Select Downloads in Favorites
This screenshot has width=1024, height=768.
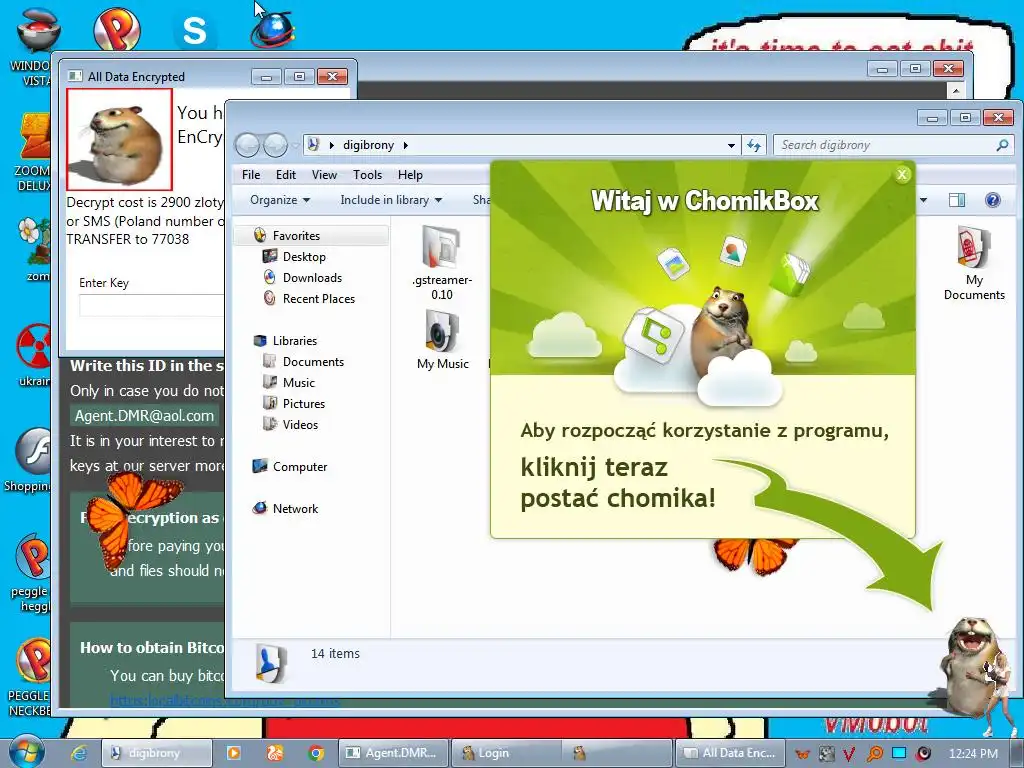tap(312, 278)
